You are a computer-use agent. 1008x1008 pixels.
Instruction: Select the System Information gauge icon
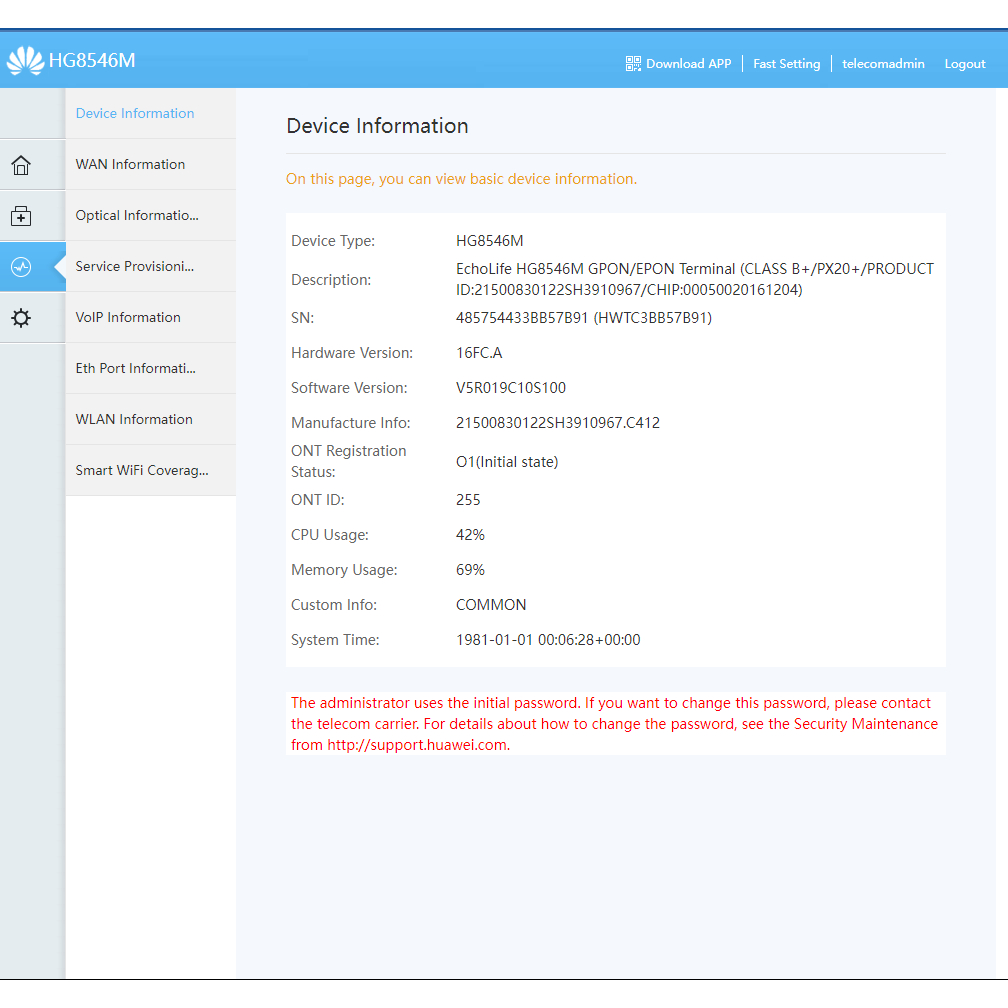(x=21, y=267)
